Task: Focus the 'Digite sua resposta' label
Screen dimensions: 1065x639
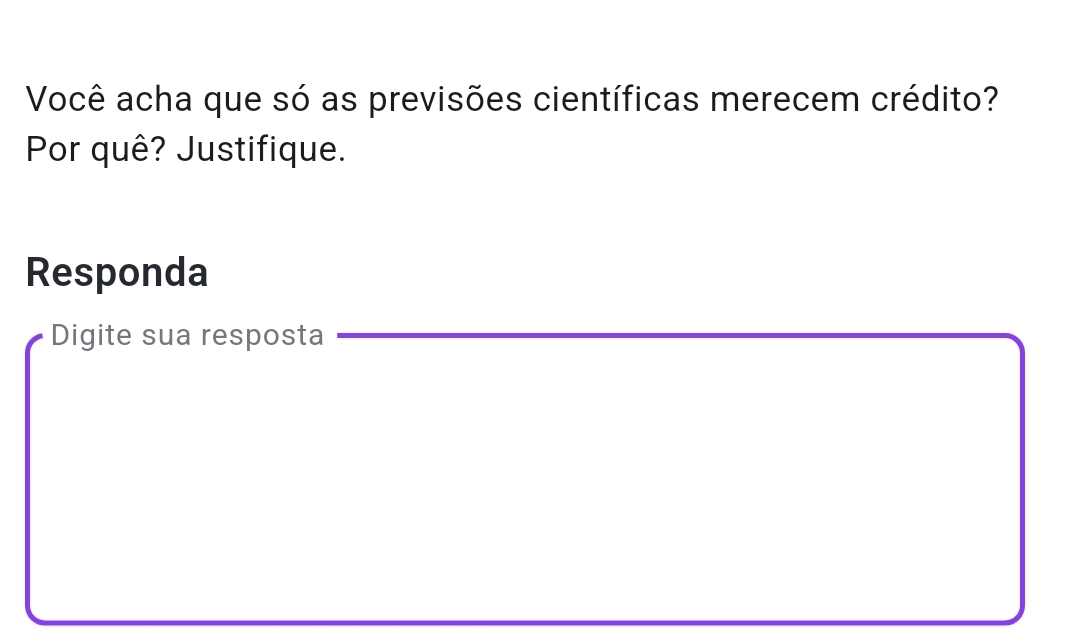Action: 187,336
